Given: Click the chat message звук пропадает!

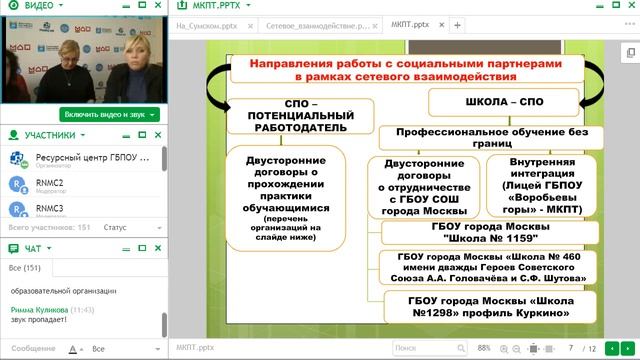Looking at the screenshot, I should (38, 320).
